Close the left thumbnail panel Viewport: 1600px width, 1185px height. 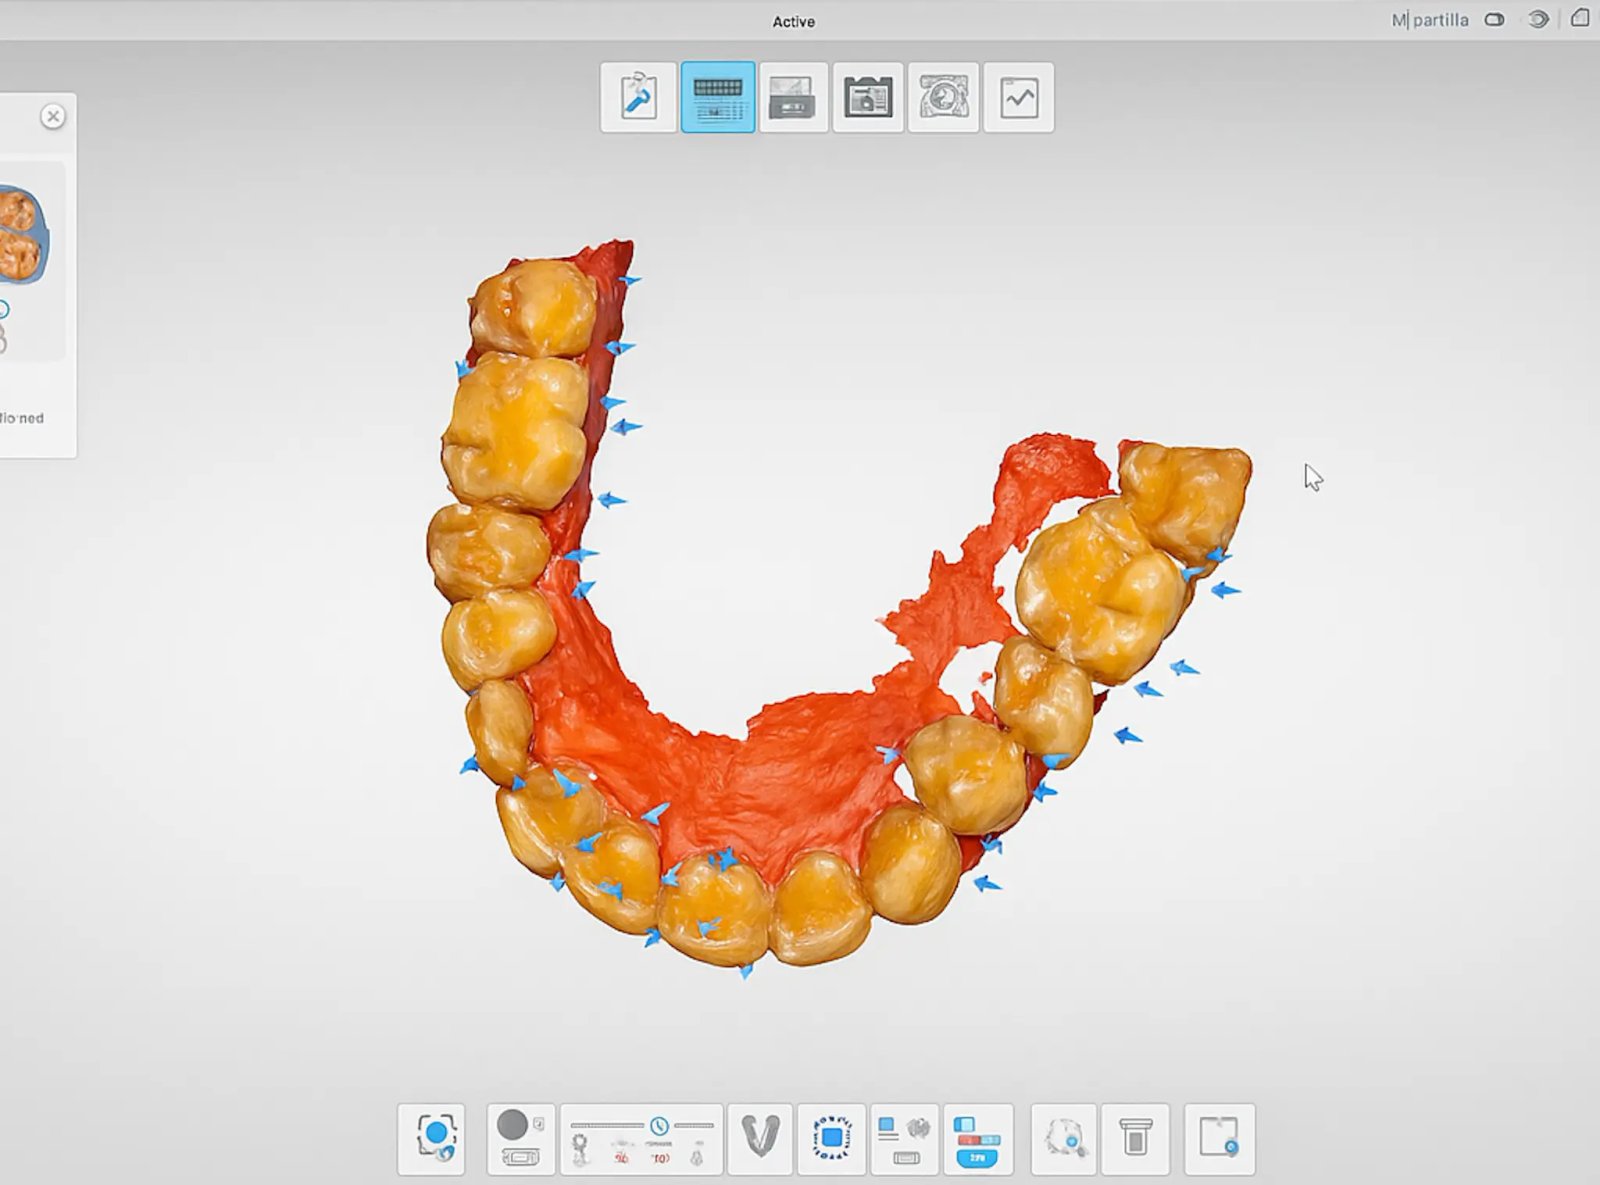pos(53,117)
